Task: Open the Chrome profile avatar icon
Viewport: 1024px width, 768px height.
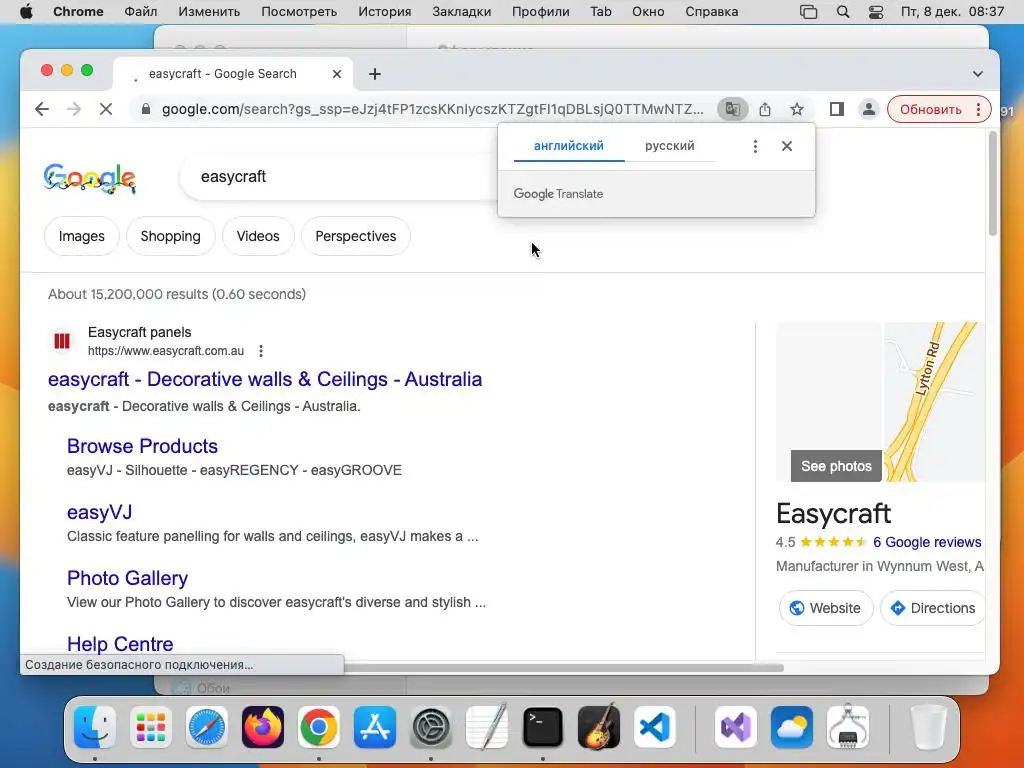Action: [x=869, y=109]
